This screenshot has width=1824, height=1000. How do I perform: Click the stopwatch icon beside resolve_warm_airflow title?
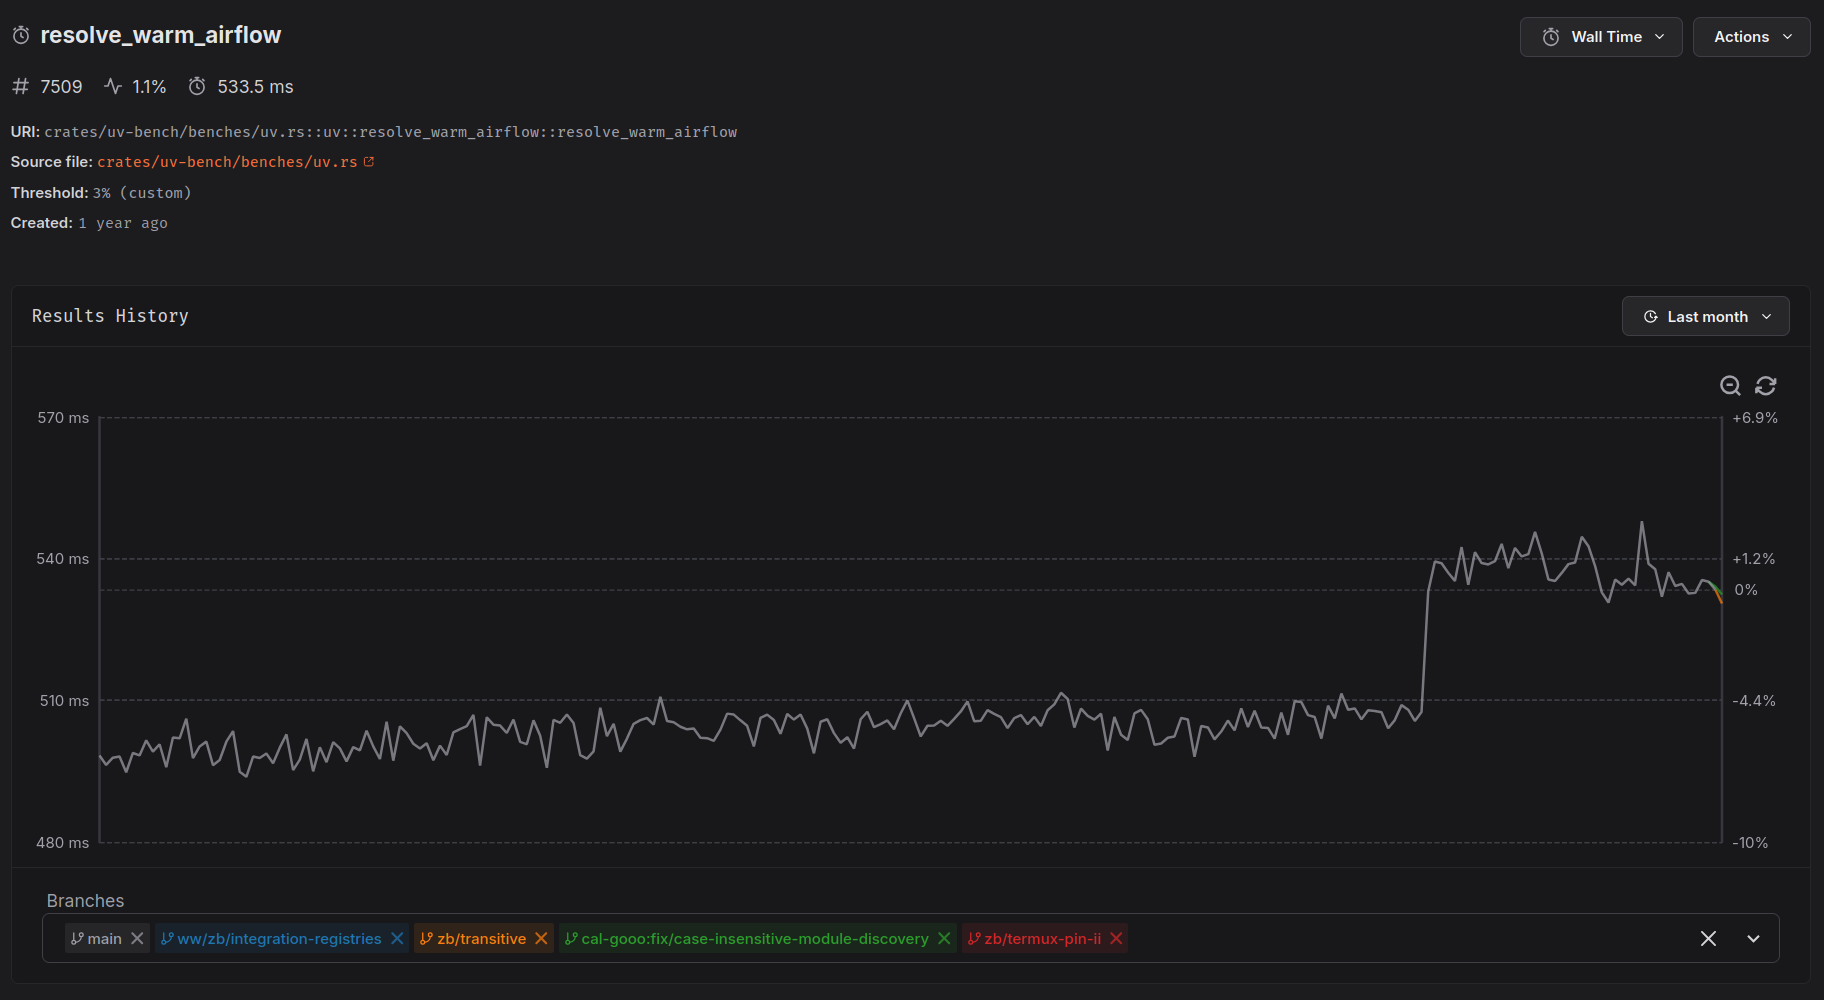point(20,35)
